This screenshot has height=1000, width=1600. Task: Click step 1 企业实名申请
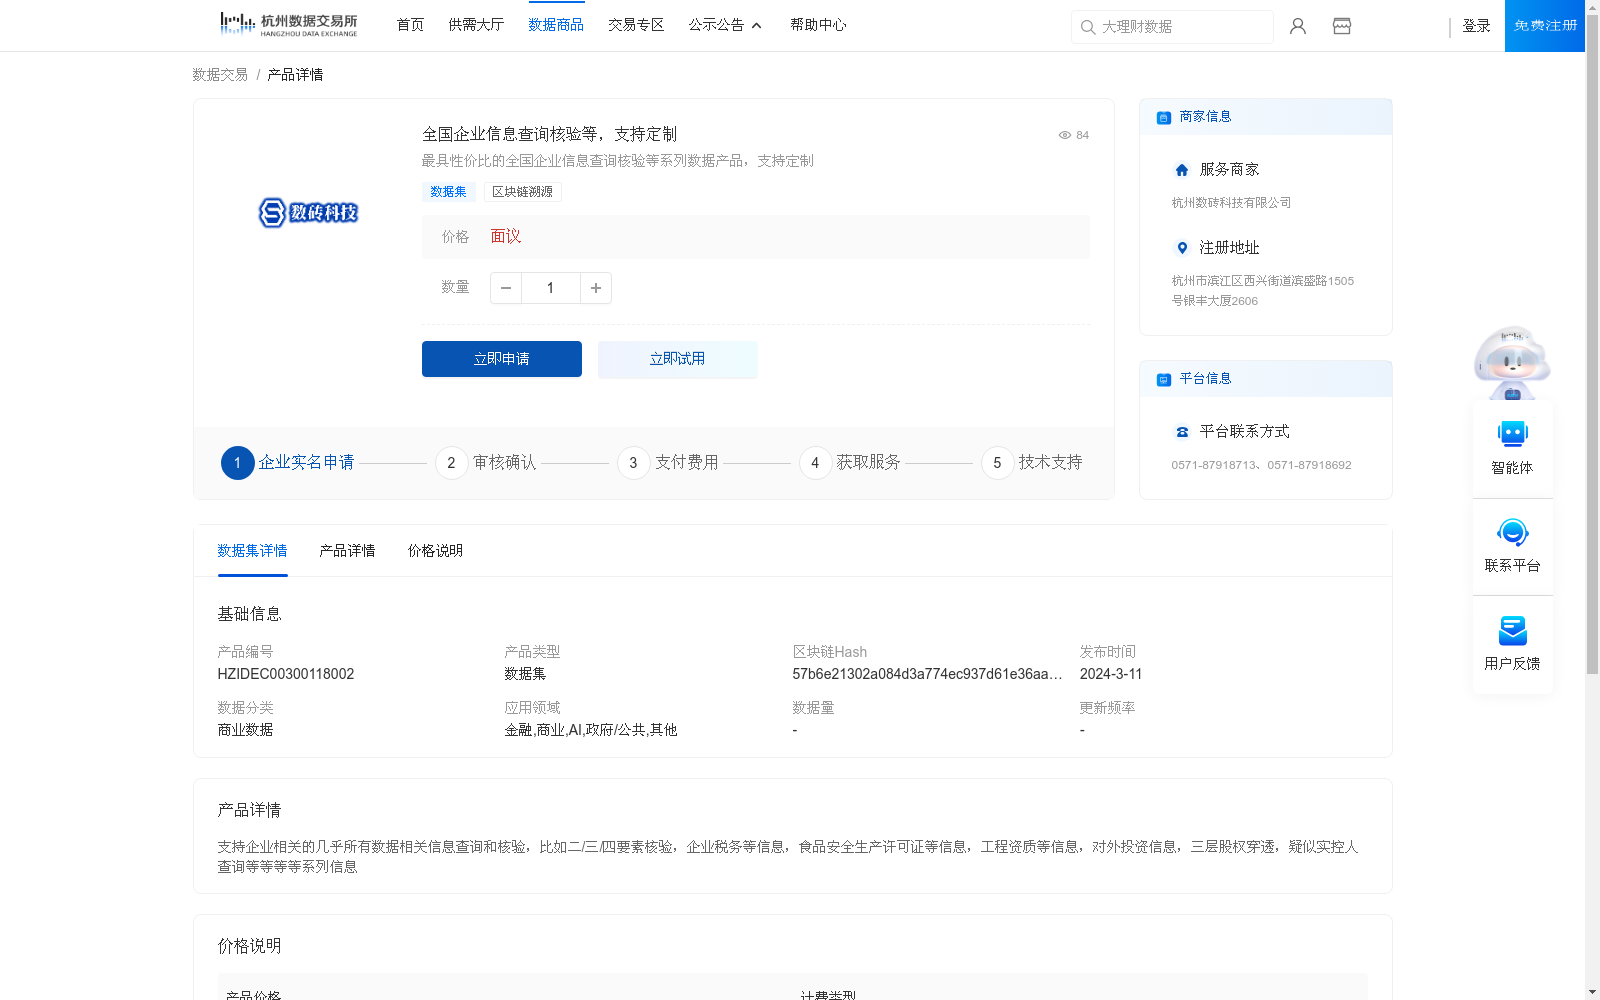coord(288,462)
